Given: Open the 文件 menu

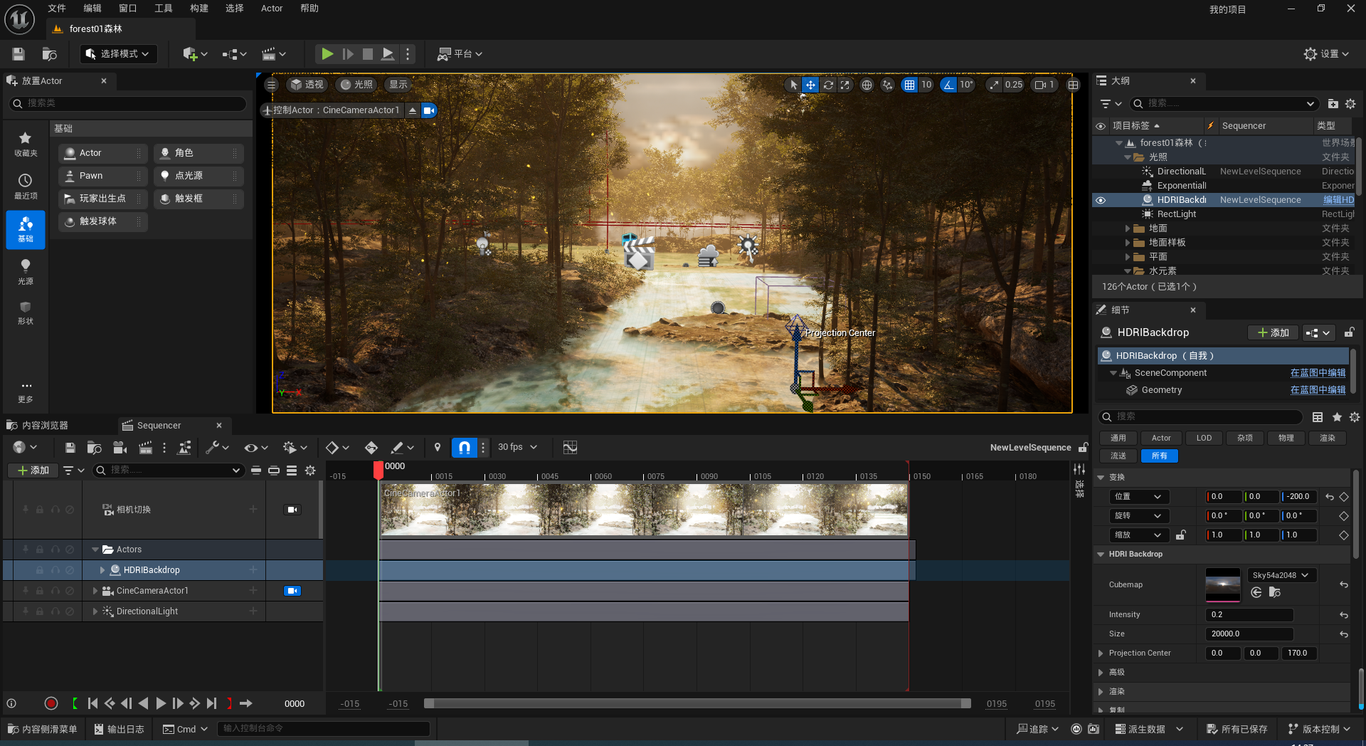Looking at the screenshot, I should (57, 8).
